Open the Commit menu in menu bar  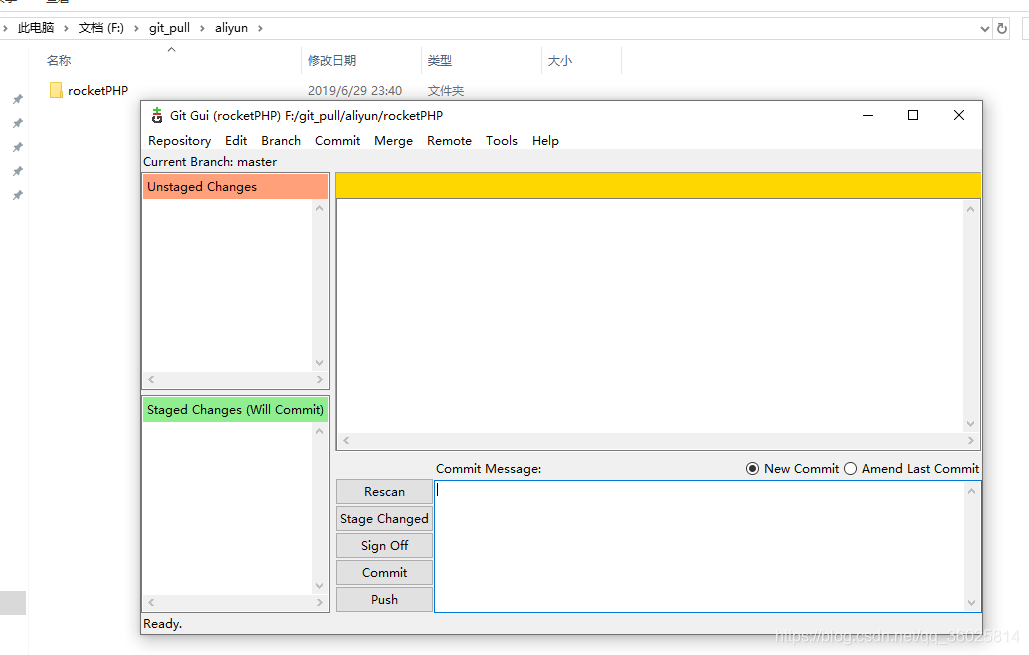tap(337, 140)
